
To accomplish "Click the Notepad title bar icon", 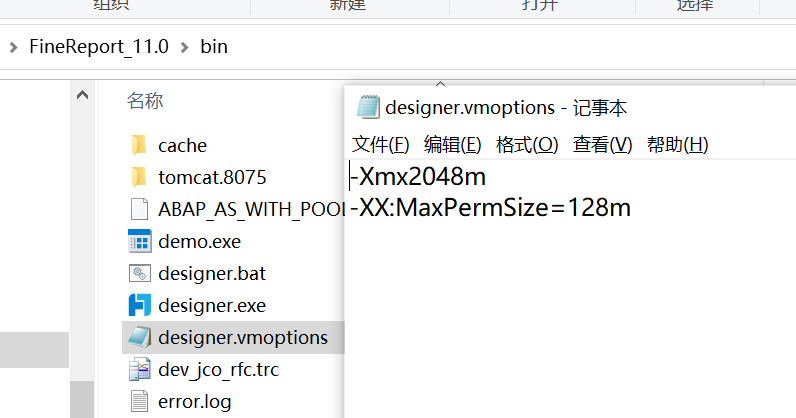I will tap(368, 107).
